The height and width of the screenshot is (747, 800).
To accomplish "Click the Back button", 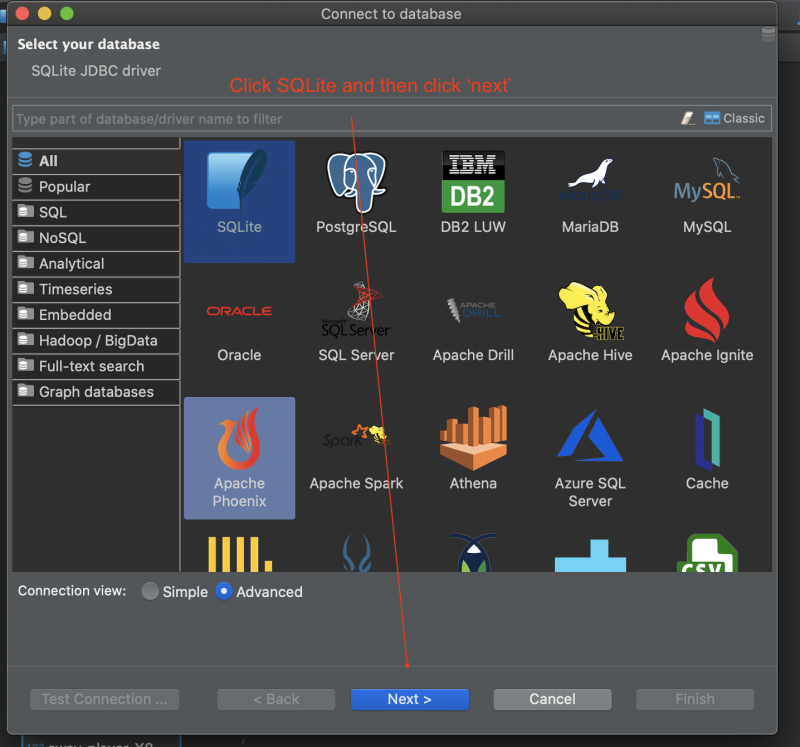I will (x=276, y=699).
